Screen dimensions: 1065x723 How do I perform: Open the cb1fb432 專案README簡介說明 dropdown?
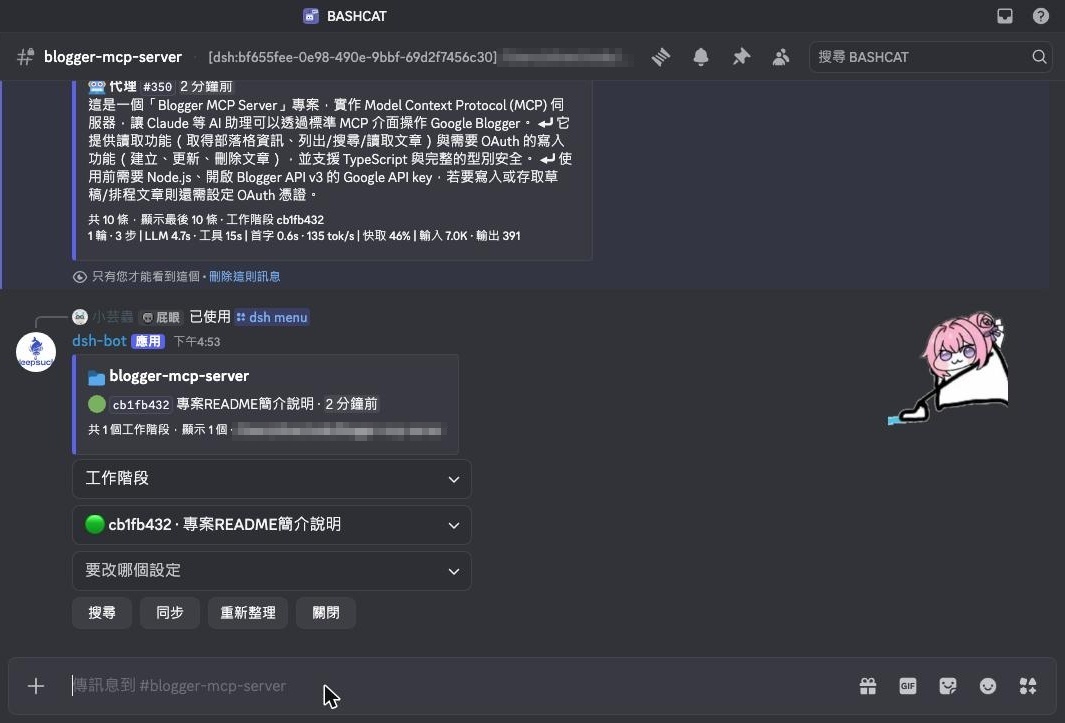point(272,525)
